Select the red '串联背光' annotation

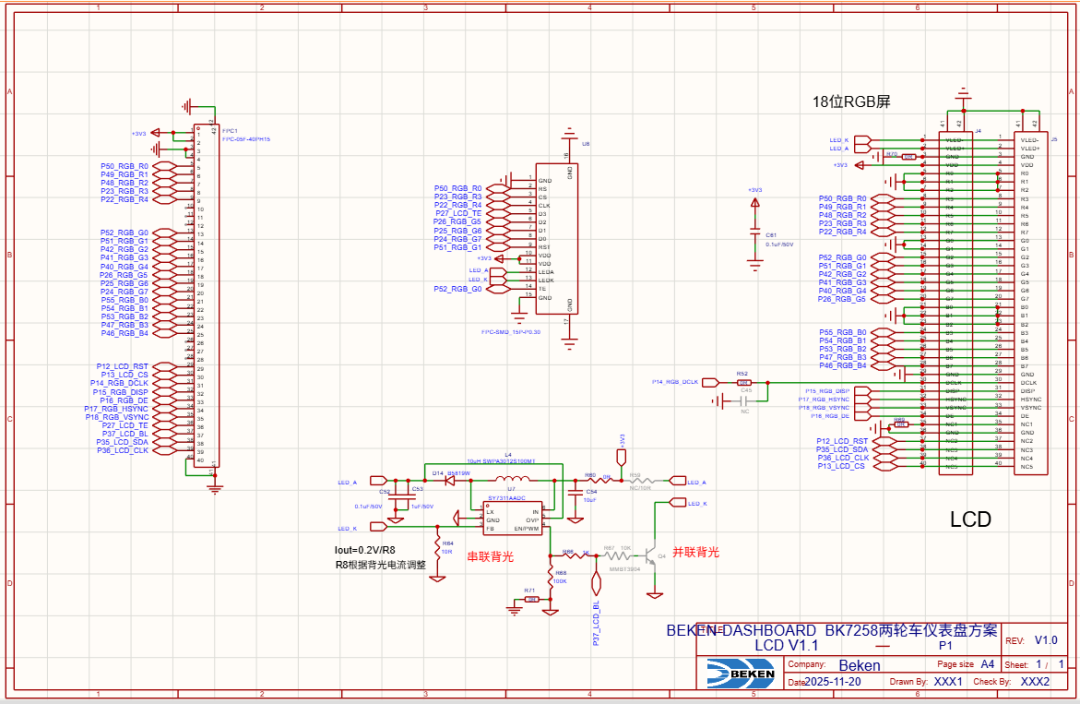coord(490,557)
